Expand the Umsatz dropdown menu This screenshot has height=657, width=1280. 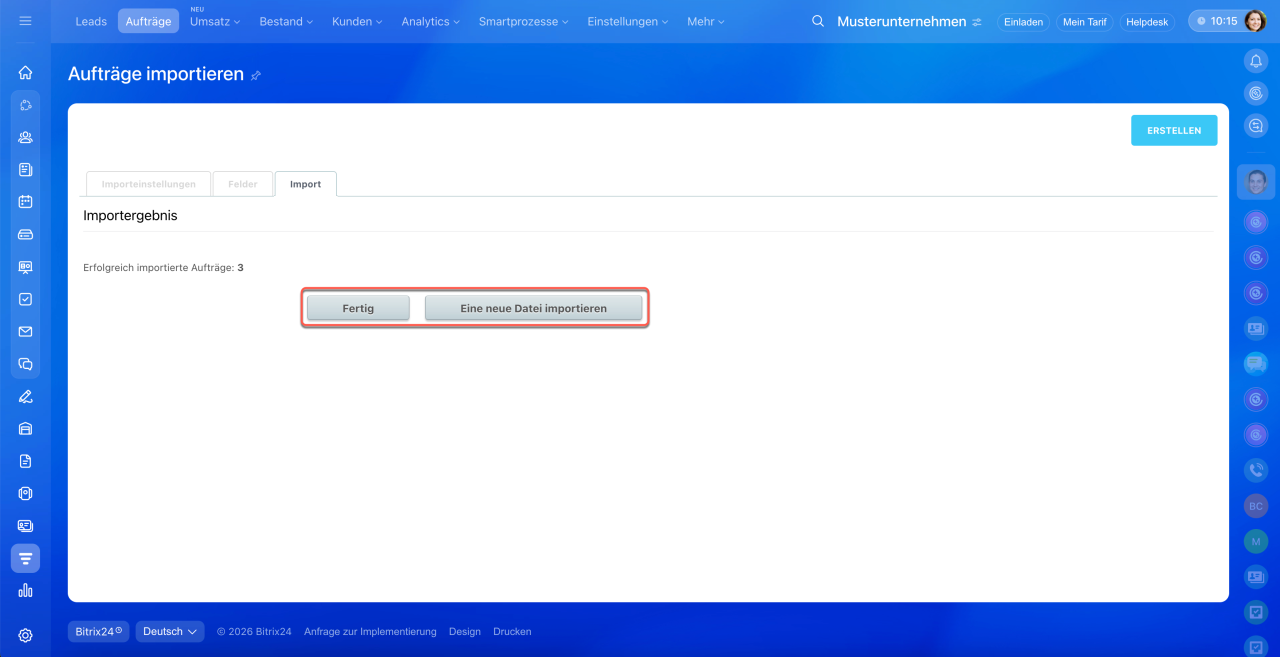[215, 22]
